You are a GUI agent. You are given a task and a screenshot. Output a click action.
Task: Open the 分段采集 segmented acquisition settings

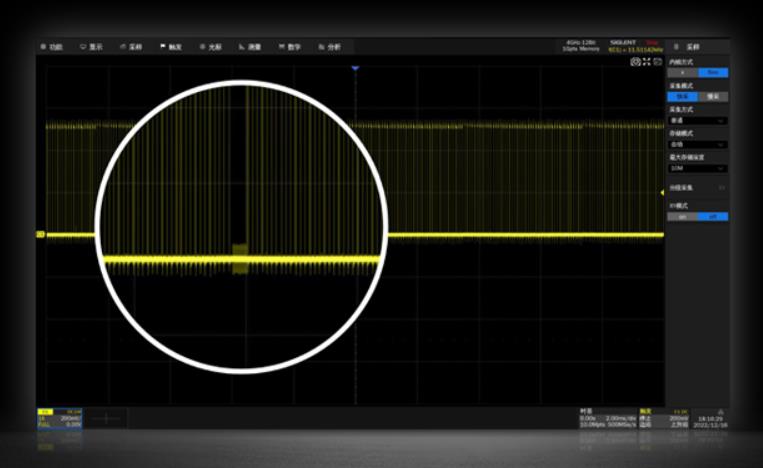(x=697, y=187)
